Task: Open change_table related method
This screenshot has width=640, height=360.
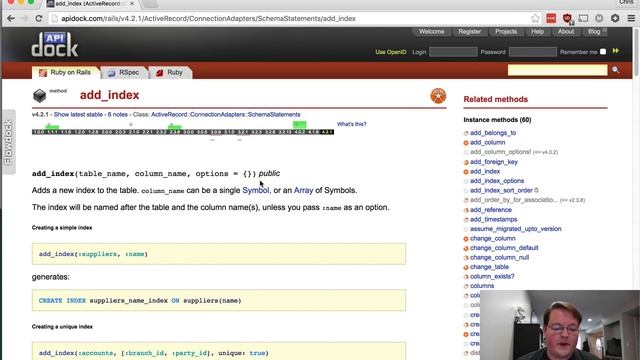Action: coord(489,267)
